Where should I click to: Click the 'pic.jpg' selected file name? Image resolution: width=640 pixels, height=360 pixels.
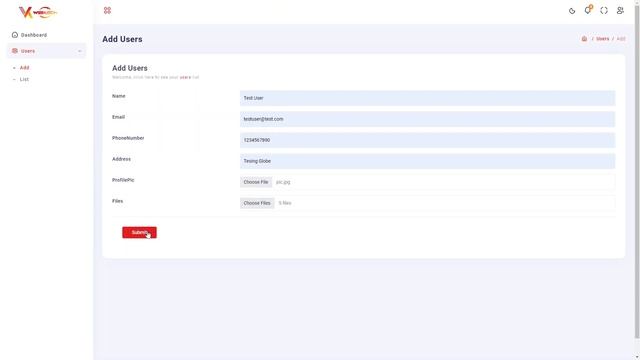283,182
